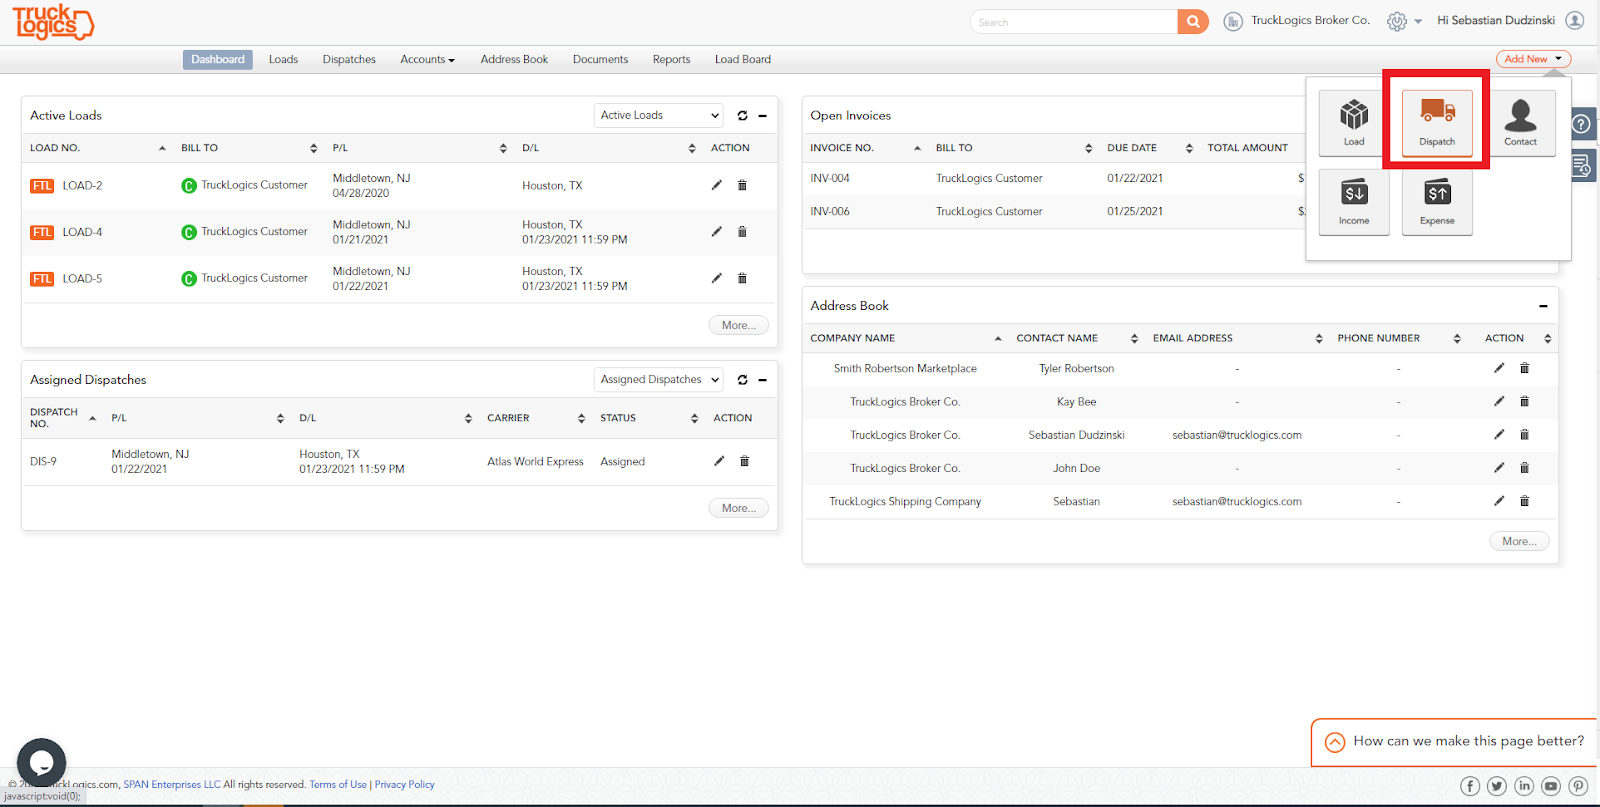Delete the Kay Bee contact

point(1524,401)
